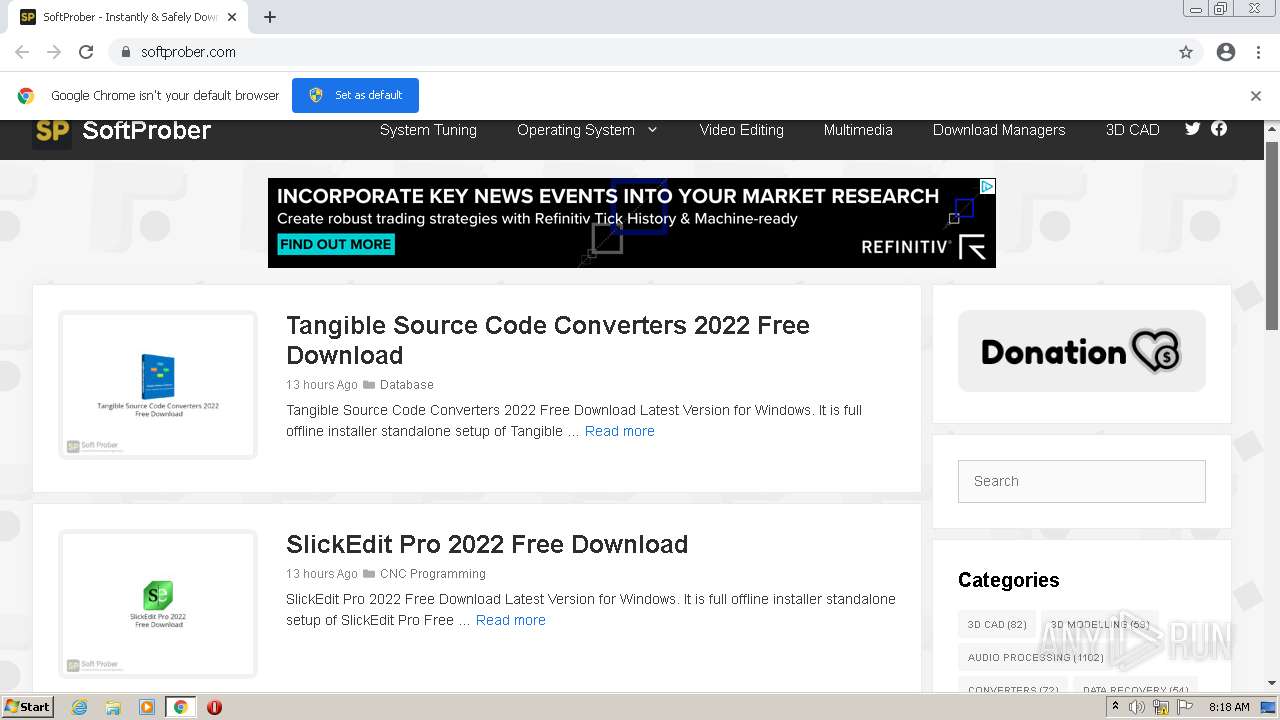The image size is (1280, 720).
Task: View site info via the lock icon
Action: [125, 52]
